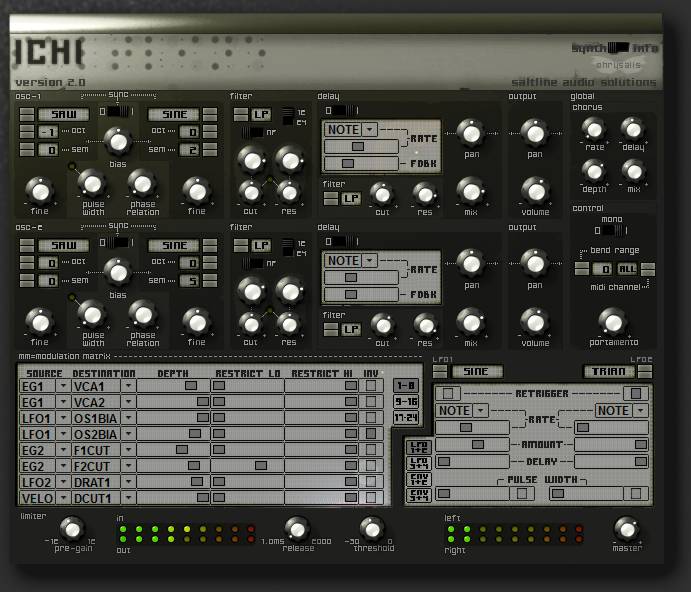Image resolution: width=691 pixels, height=592 pixels.
Task: Switch to LFO 3+4 page
Action: point(418,463)
